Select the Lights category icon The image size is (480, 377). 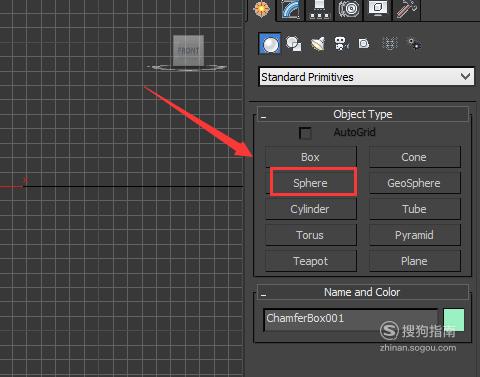pos(318,44)
